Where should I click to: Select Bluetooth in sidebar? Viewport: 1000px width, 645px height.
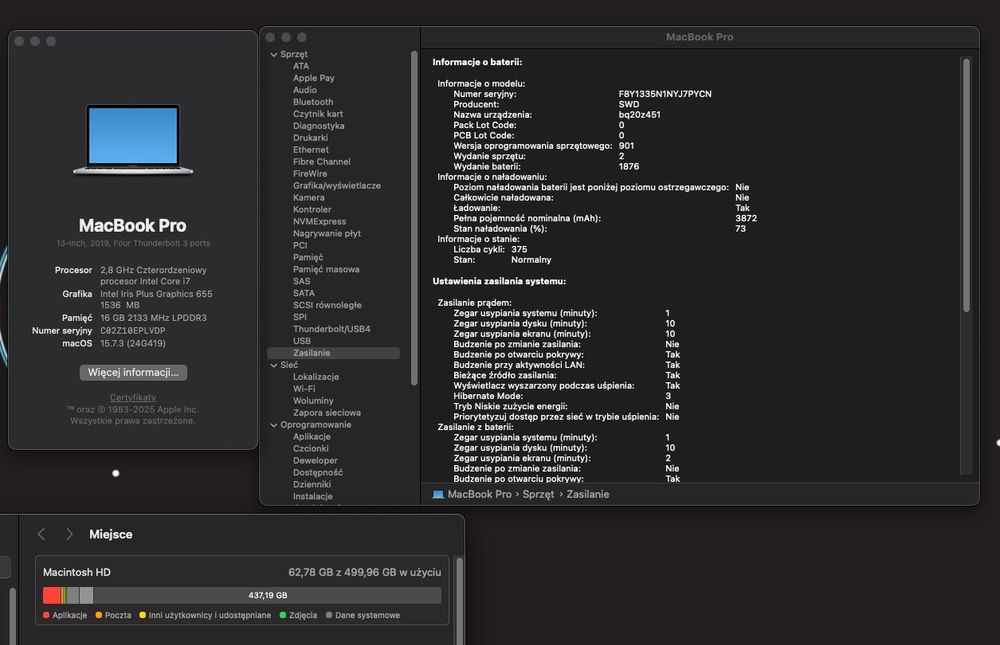coord(312,102)
